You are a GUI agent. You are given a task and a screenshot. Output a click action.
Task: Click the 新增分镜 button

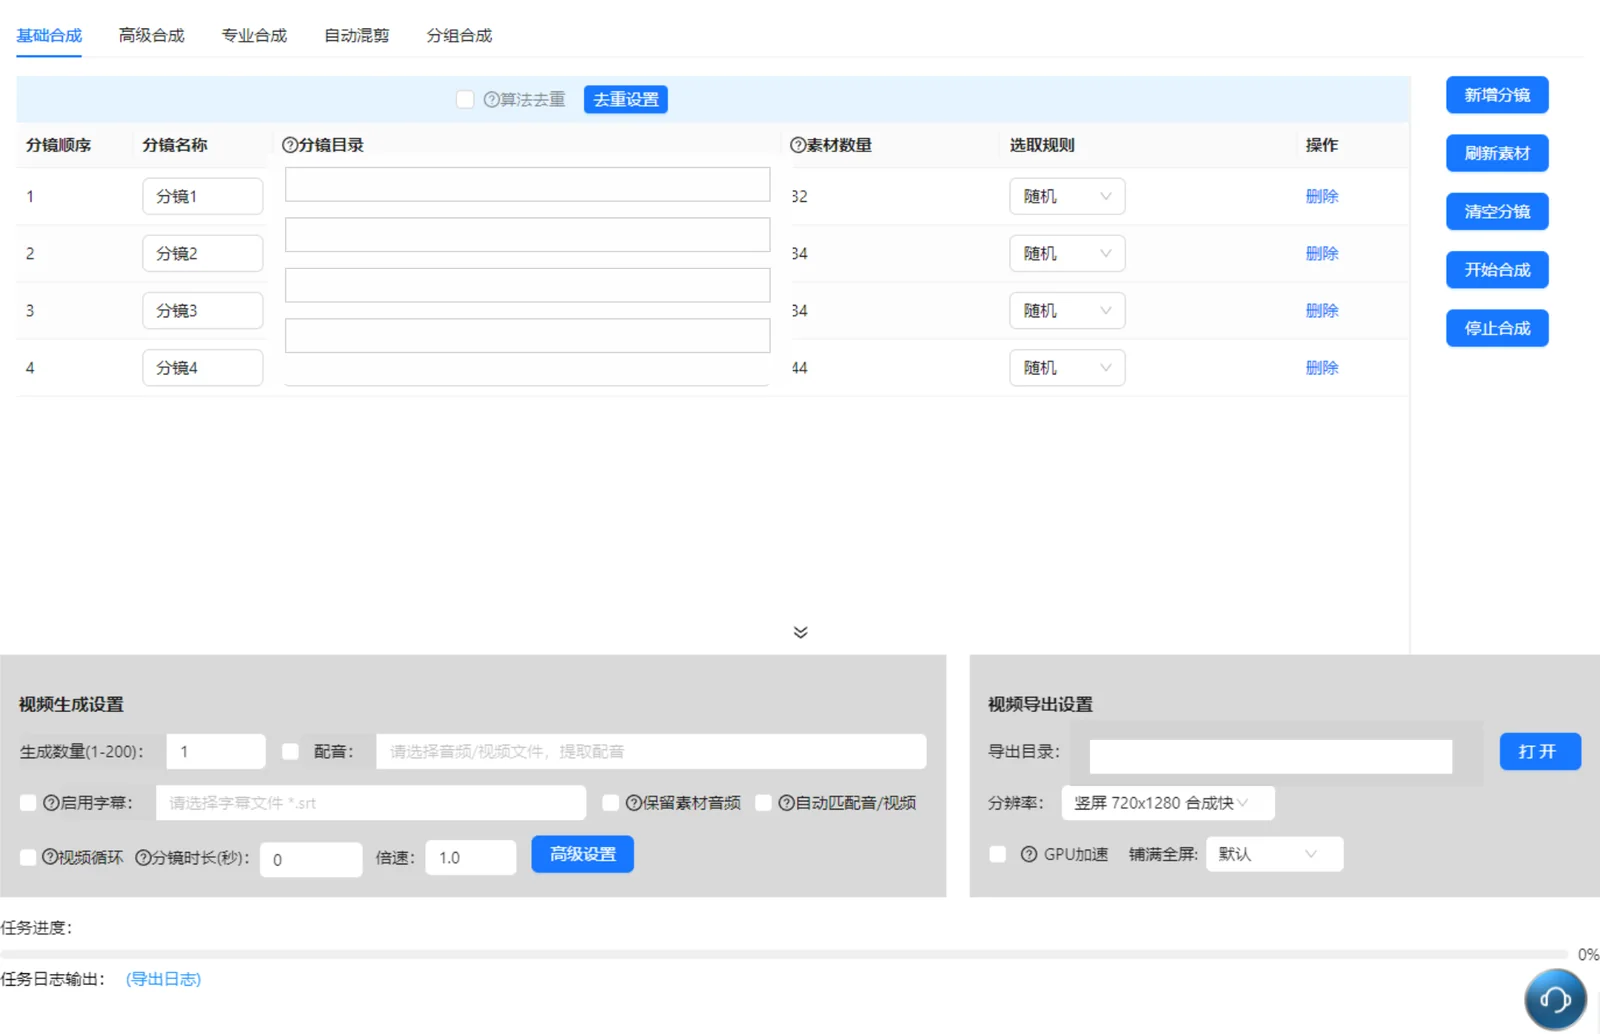click(1497, 95)
